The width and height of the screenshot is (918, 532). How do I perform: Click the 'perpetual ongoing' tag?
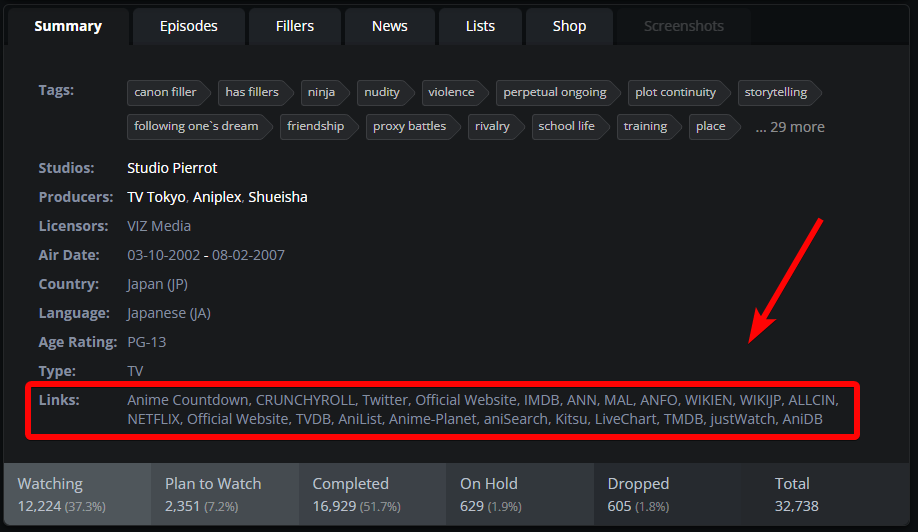555,92
